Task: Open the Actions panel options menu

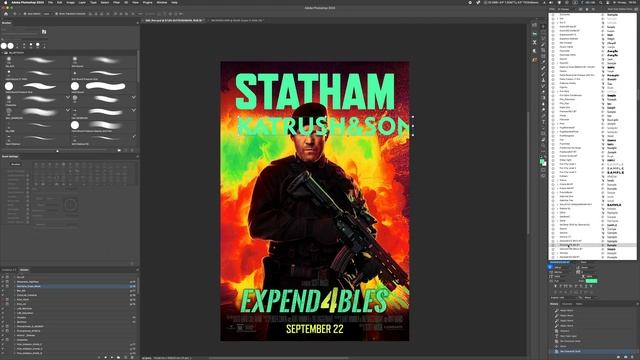Action: [x=137, y=270]
